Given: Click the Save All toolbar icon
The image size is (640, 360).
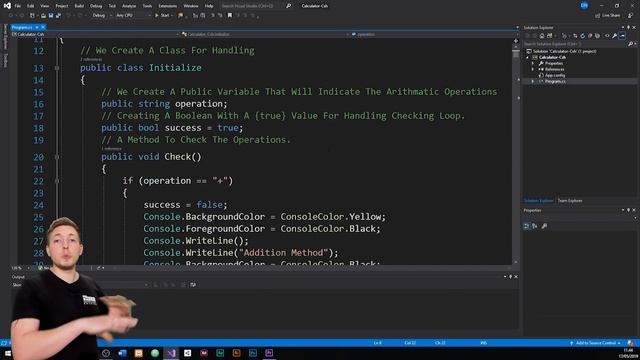Looking at the screenshot, I should tap(58, 16).
